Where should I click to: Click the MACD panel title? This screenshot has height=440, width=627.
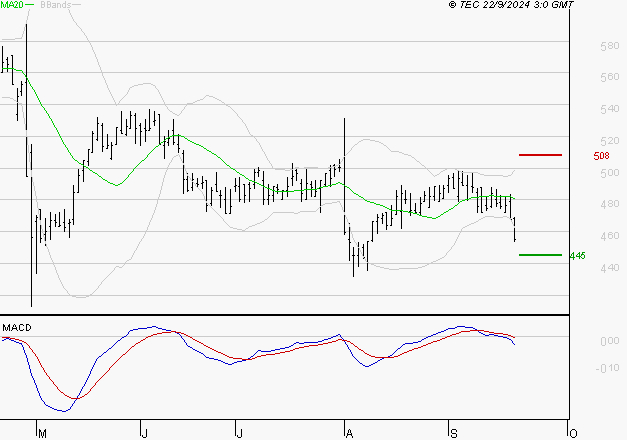[x=17, y=328]
